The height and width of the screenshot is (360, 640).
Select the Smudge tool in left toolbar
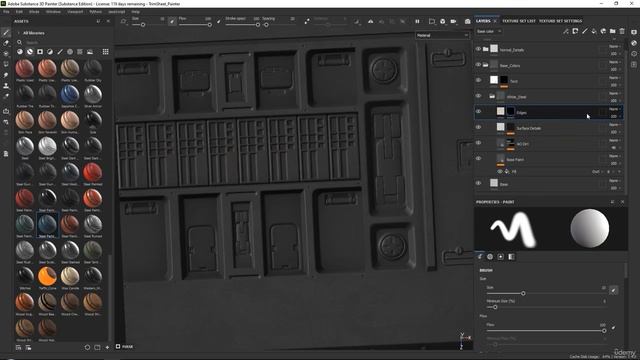(x=6, y=75)
